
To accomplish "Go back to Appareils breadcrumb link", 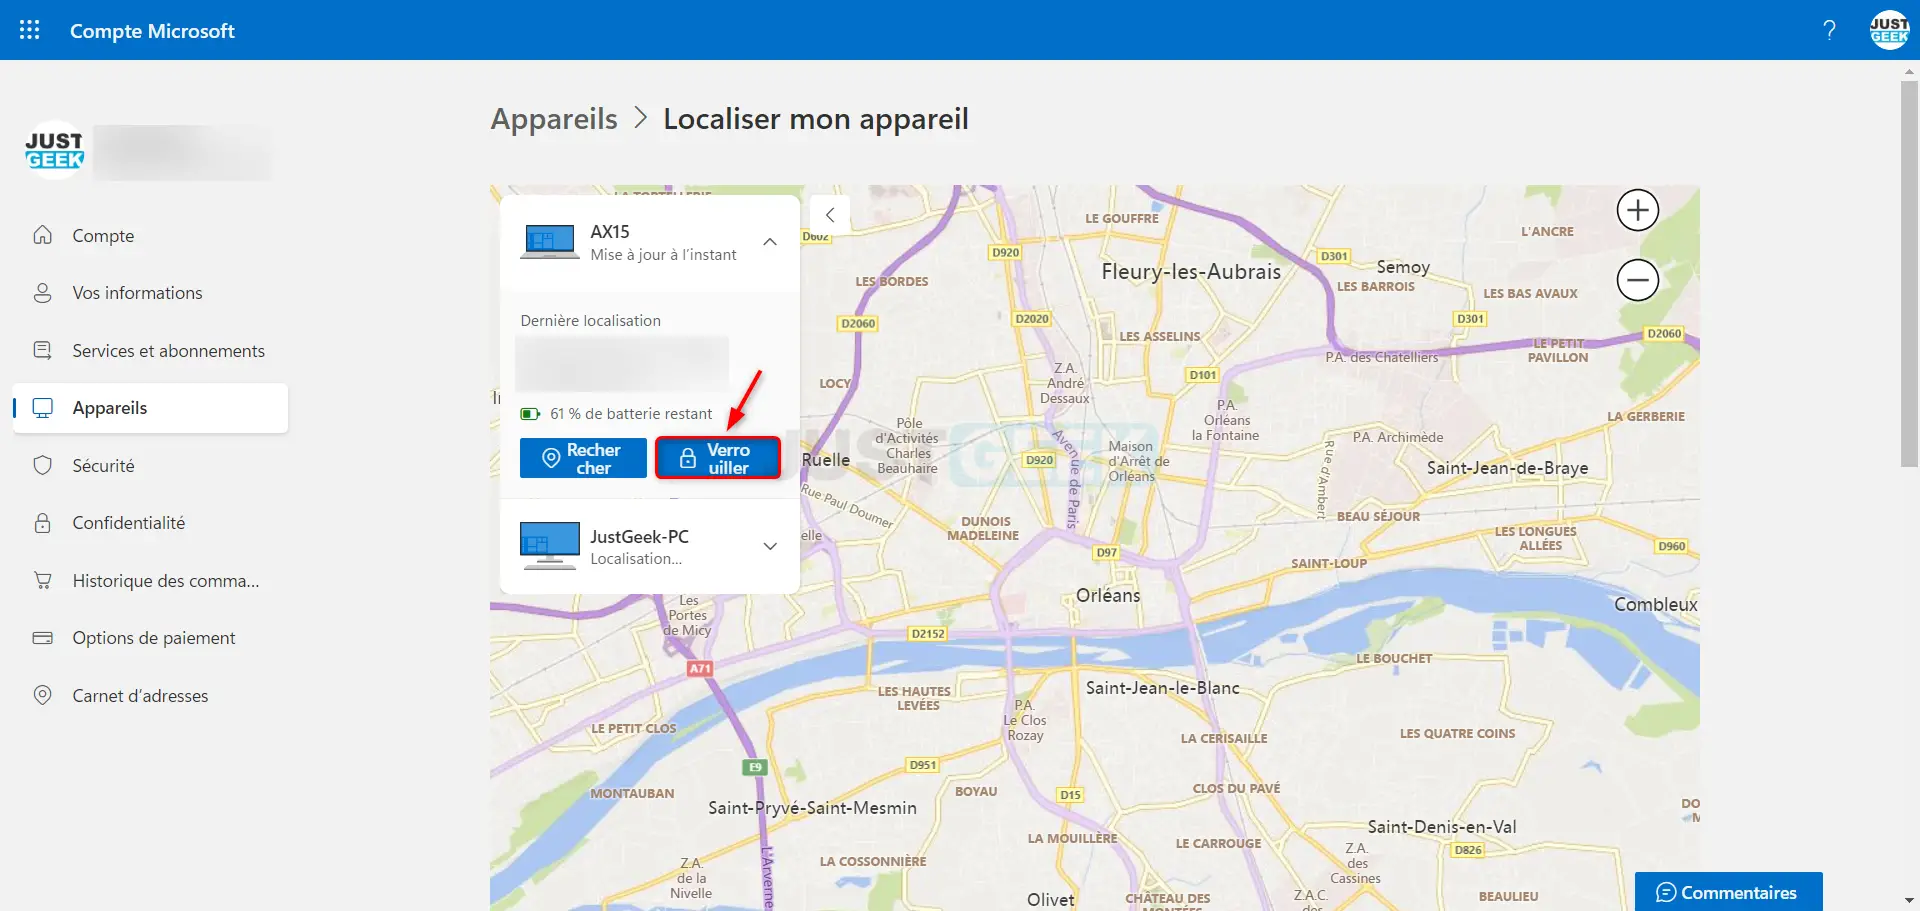I will [x=554, y=119].
